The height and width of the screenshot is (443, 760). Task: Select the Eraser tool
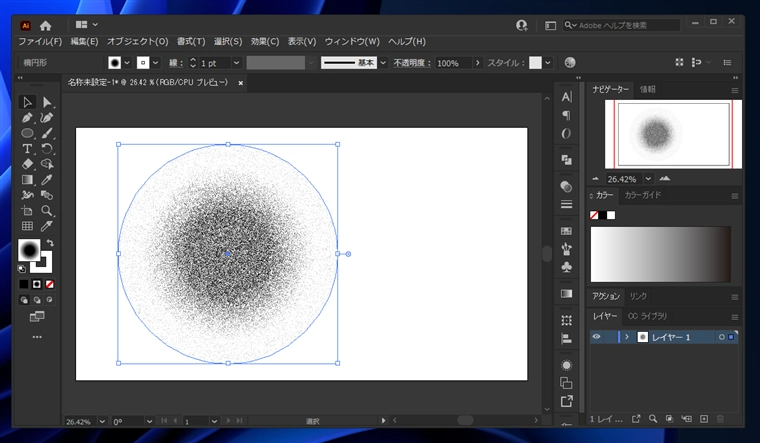click(x=27, y=164)
